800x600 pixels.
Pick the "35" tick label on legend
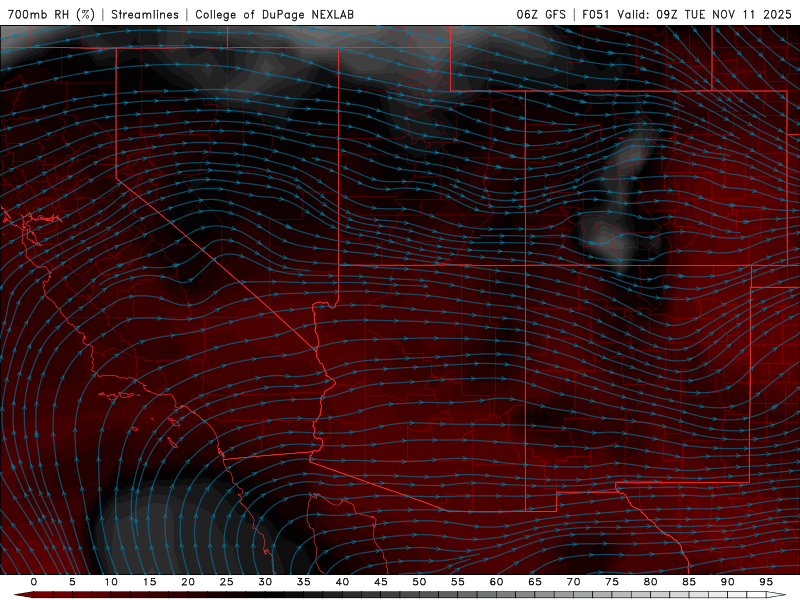304,582
